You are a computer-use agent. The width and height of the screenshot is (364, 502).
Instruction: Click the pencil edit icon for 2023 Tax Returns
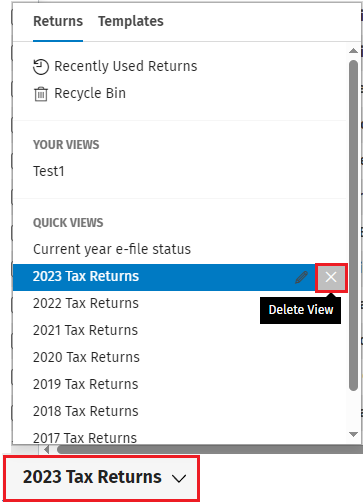point(301,277)
